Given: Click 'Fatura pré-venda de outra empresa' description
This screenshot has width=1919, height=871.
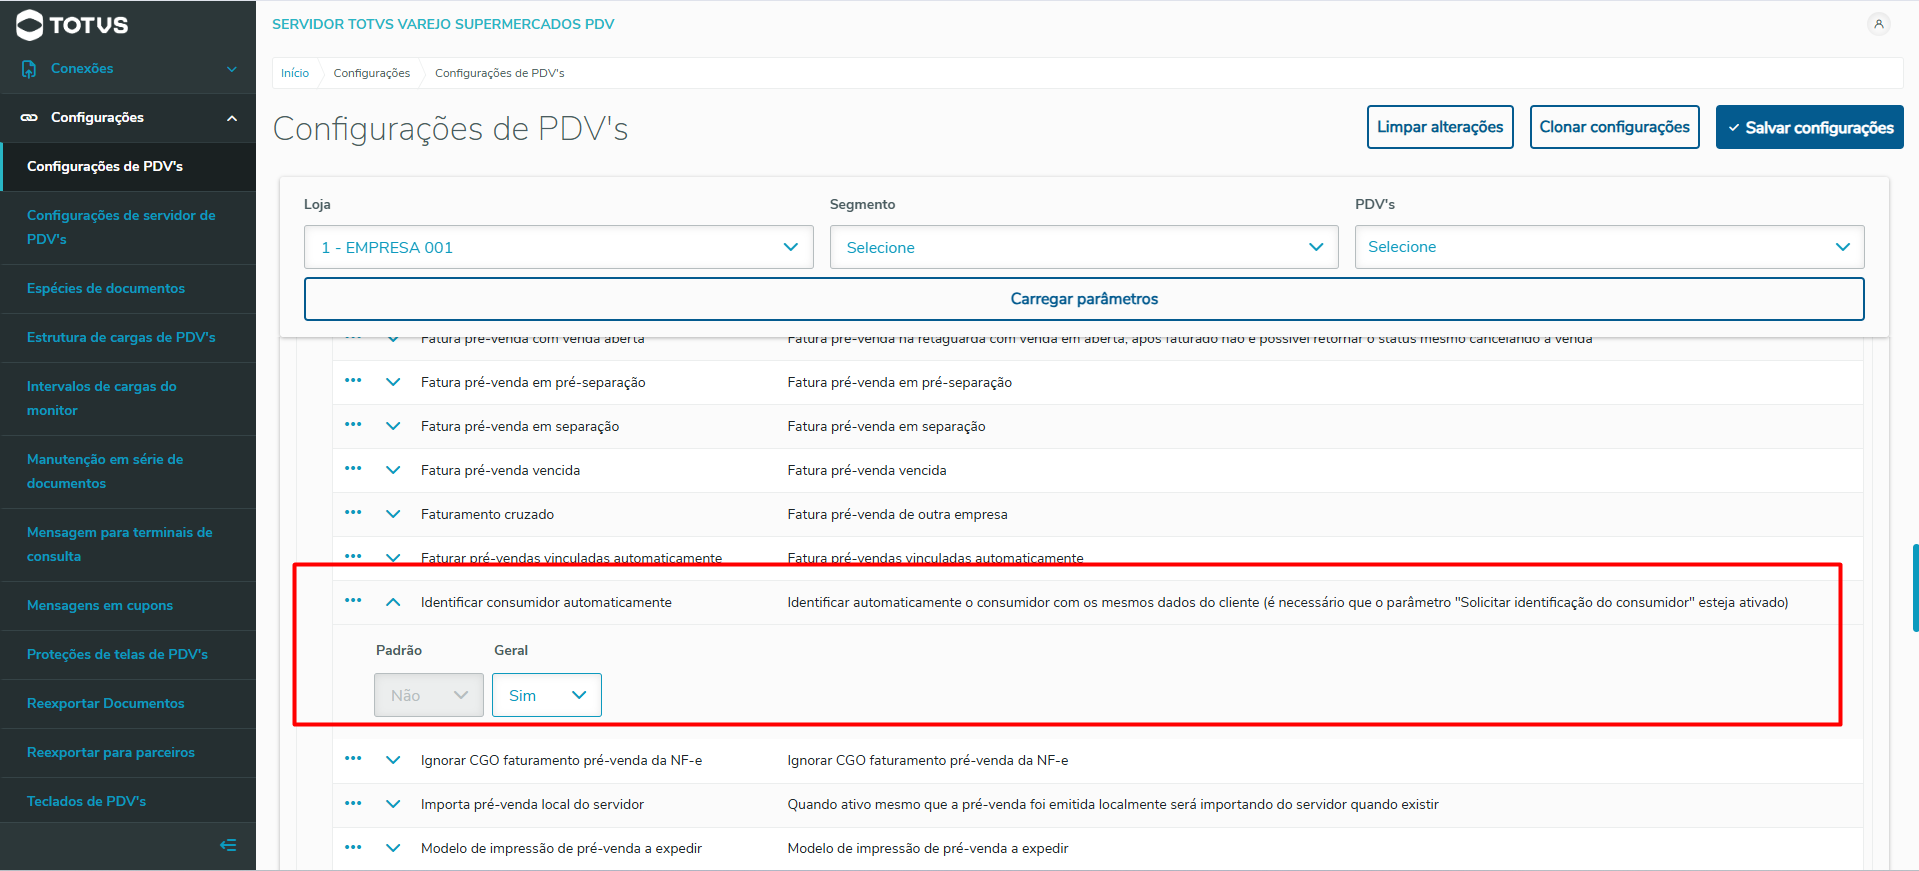Looking at the screenshot, I should (x=897, y=514).
